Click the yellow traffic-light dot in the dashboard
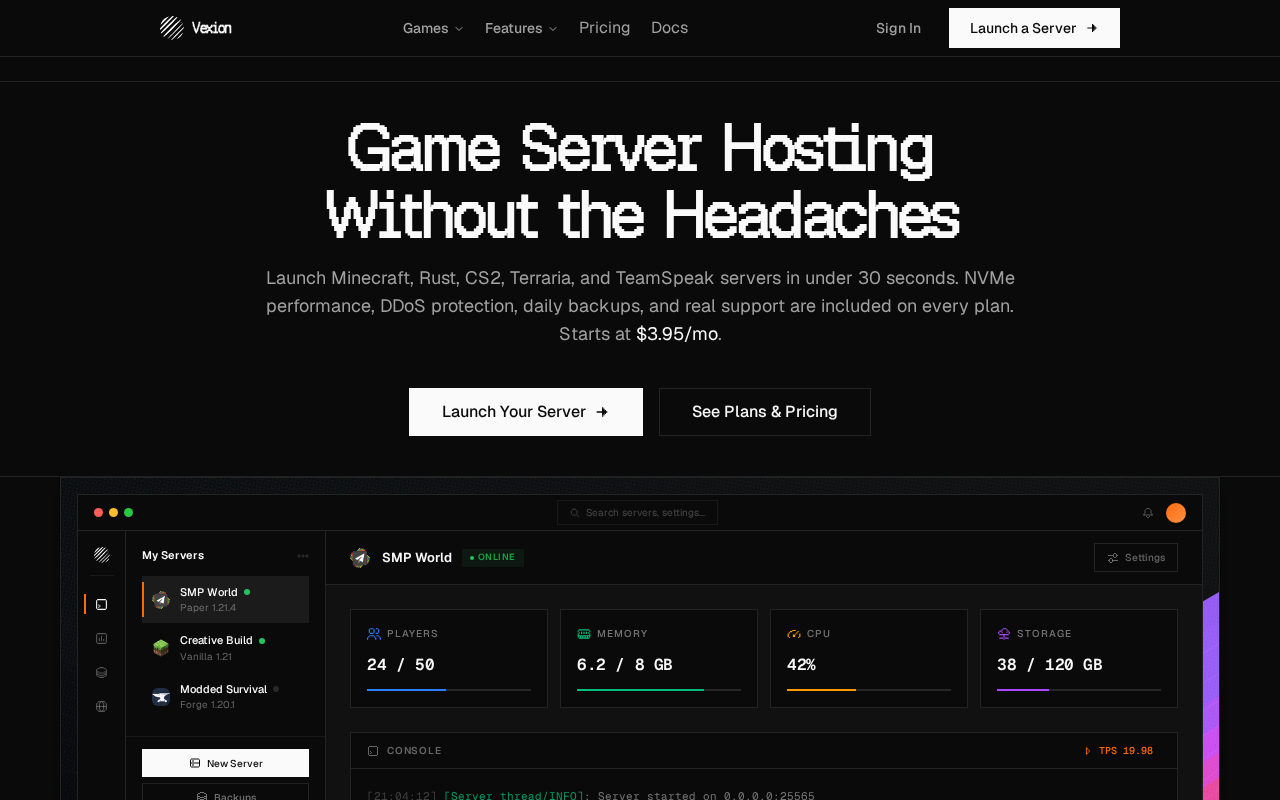Image resolution: width=1280 pixels, height=800 pixels. (113, 513)
